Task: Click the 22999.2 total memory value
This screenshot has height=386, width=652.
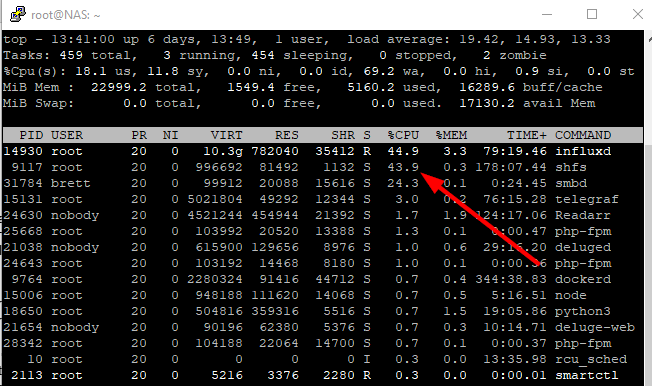Action: [x=119, y=87]
